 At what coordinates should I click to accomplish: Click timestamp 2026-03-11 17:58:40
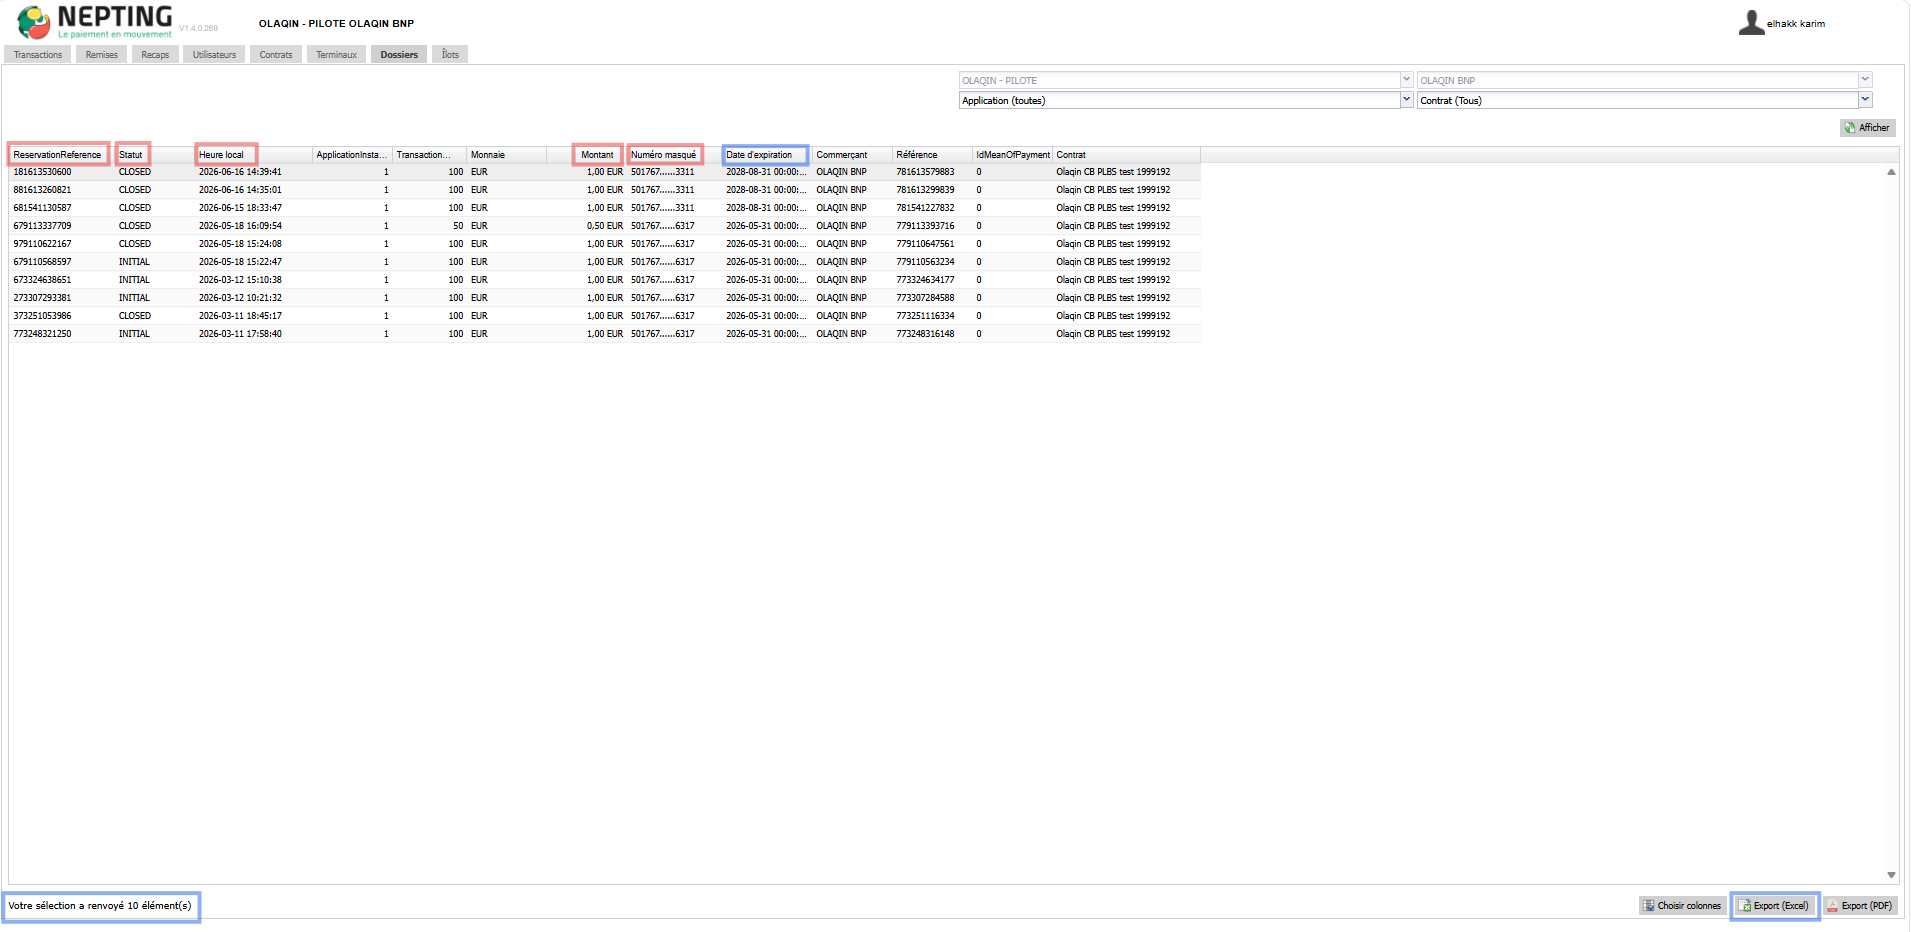(240, 334)
